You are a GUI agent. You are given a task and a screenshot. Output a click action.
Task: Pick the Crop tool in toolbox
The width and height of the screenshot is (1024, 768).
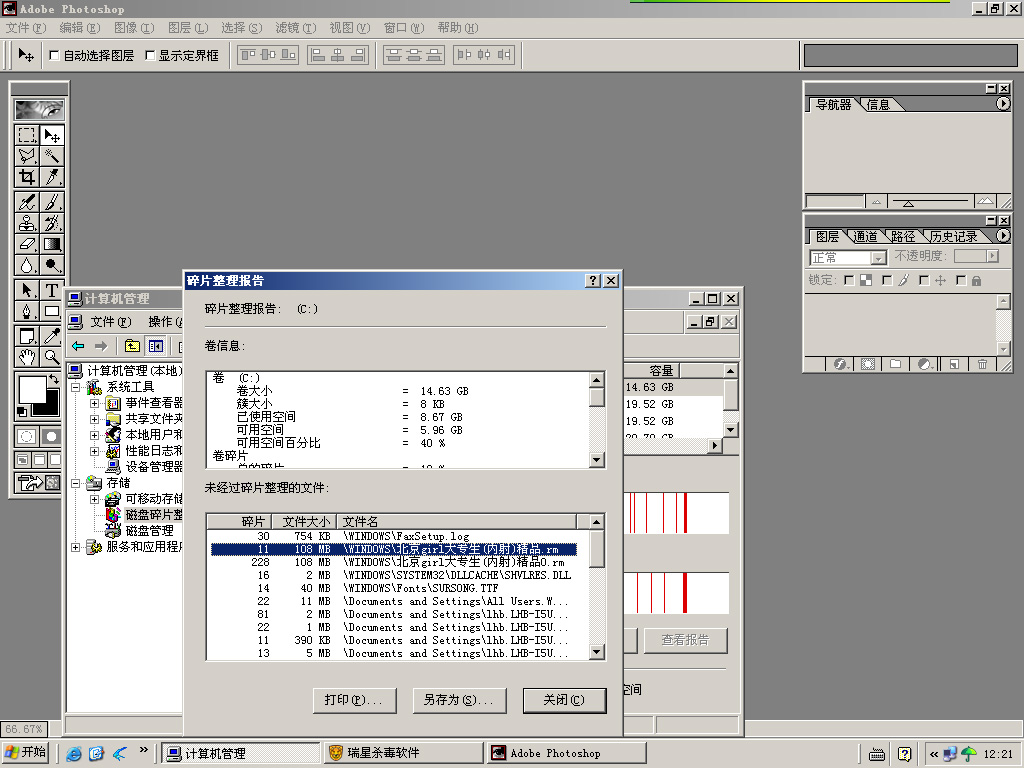27,177
